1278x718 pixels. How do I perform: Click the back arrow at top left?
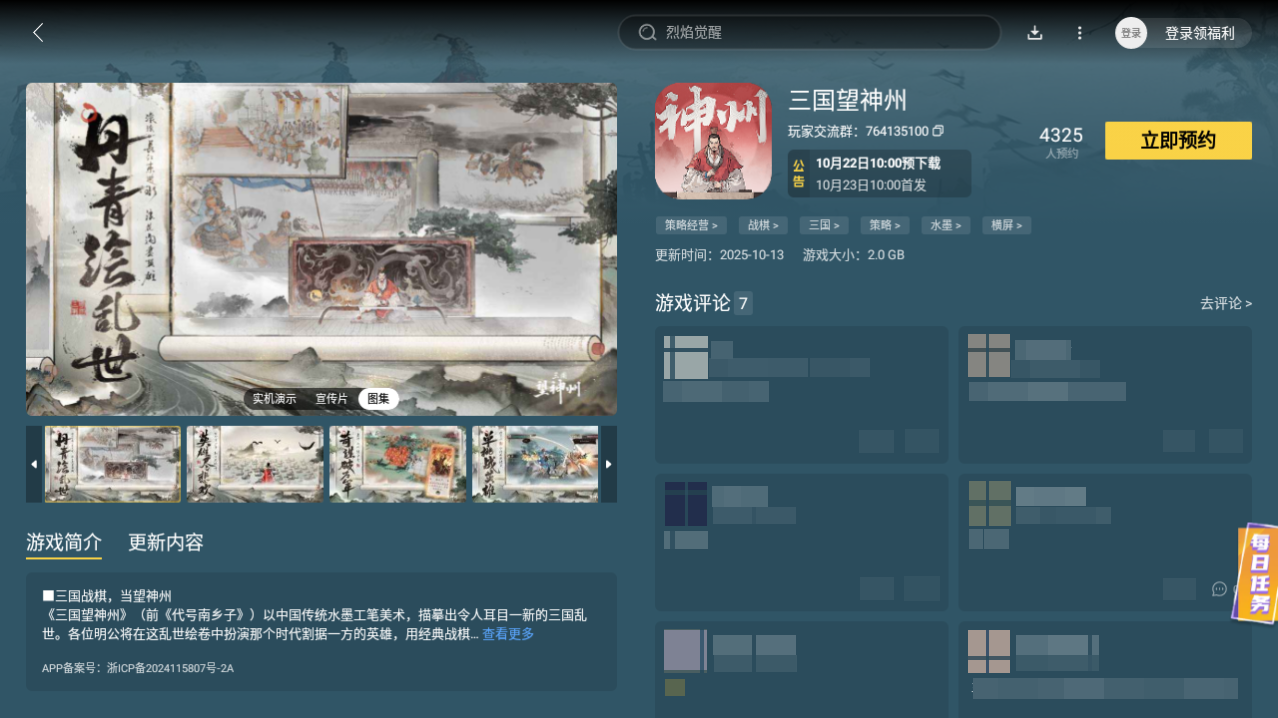pyautogui.click(x=38, y=32)
